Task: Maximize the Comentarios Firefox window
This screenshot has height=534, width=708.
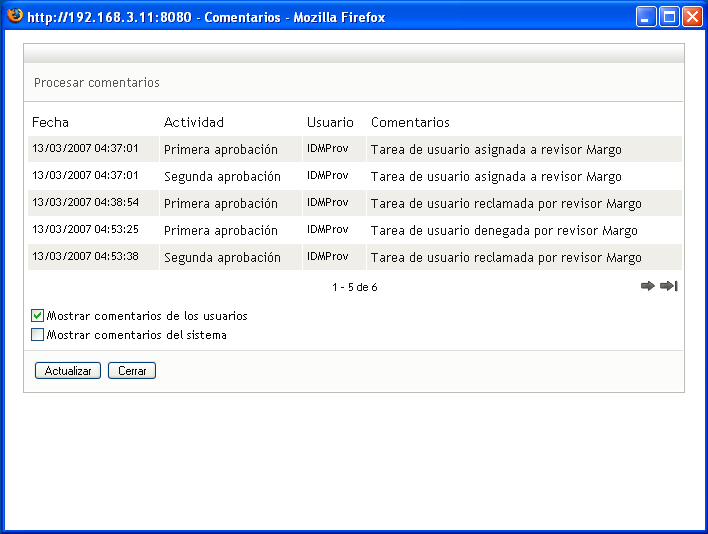Action: pos(669,17)
